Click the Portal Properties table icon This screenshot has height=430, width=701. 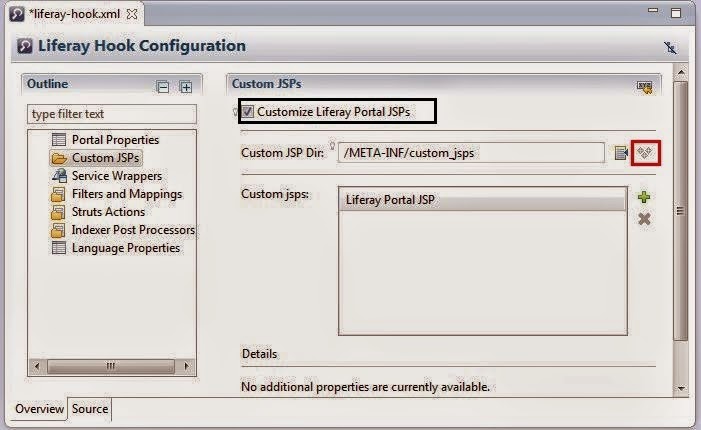[59, 139]
